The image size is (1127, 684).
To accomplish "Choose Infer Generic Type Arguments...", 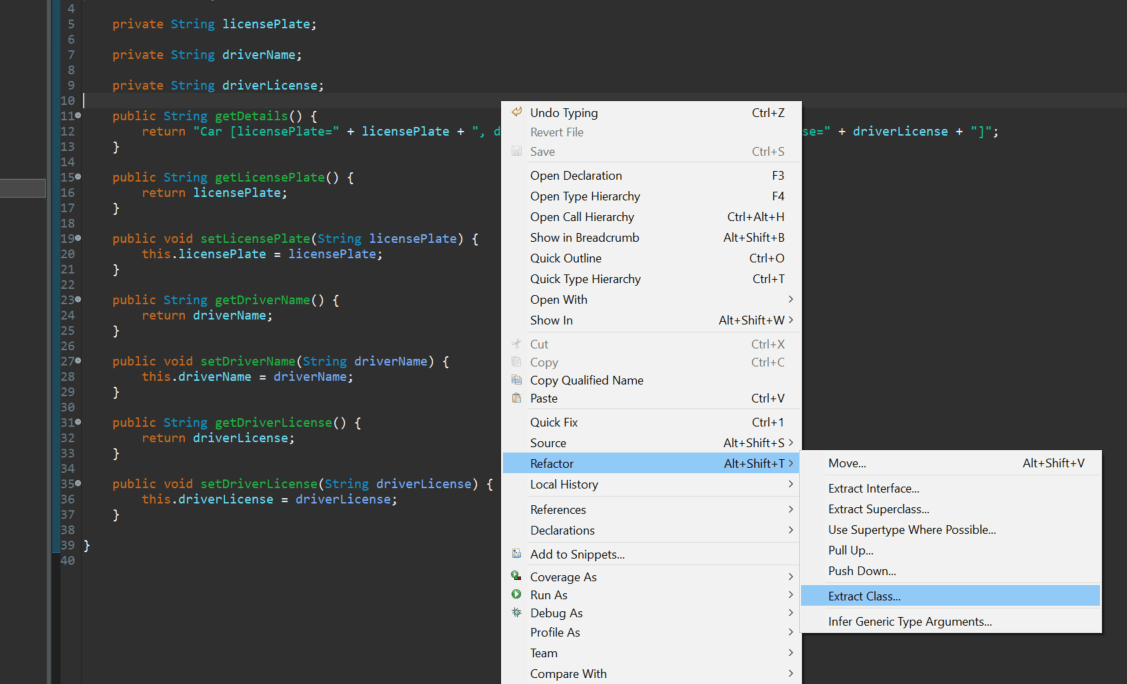I will pos(951,621).
